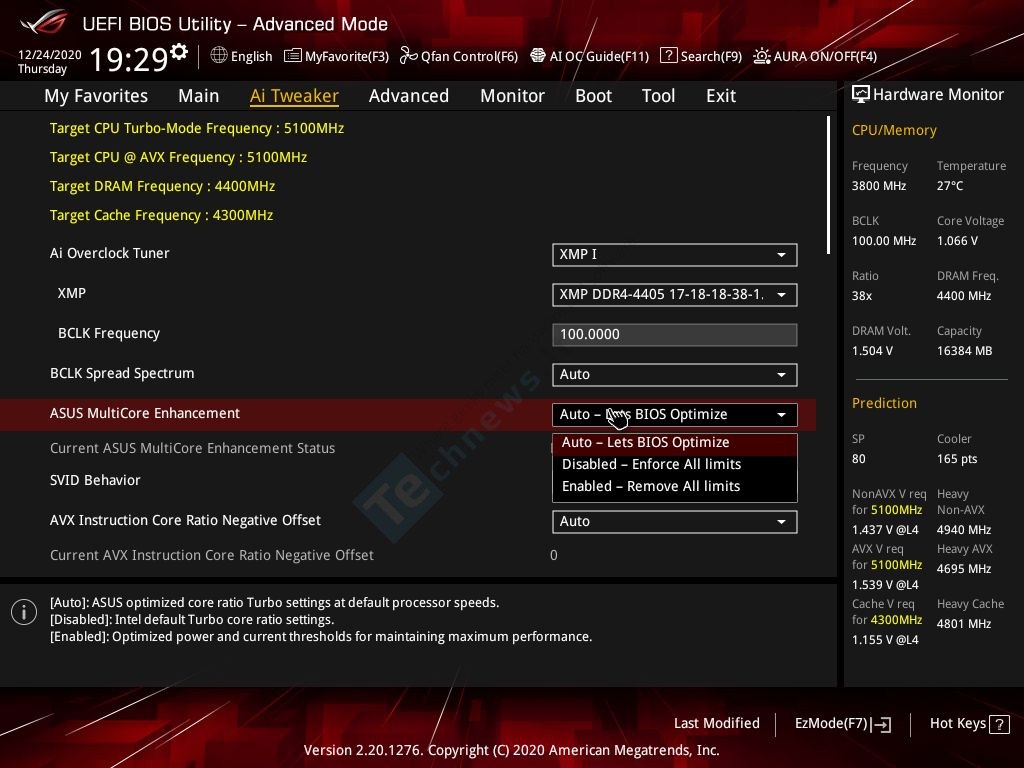Image resolution: width=1024 pixels, height=768 pixels.
Task: Click the ROG logo icon
Action: 44,22
